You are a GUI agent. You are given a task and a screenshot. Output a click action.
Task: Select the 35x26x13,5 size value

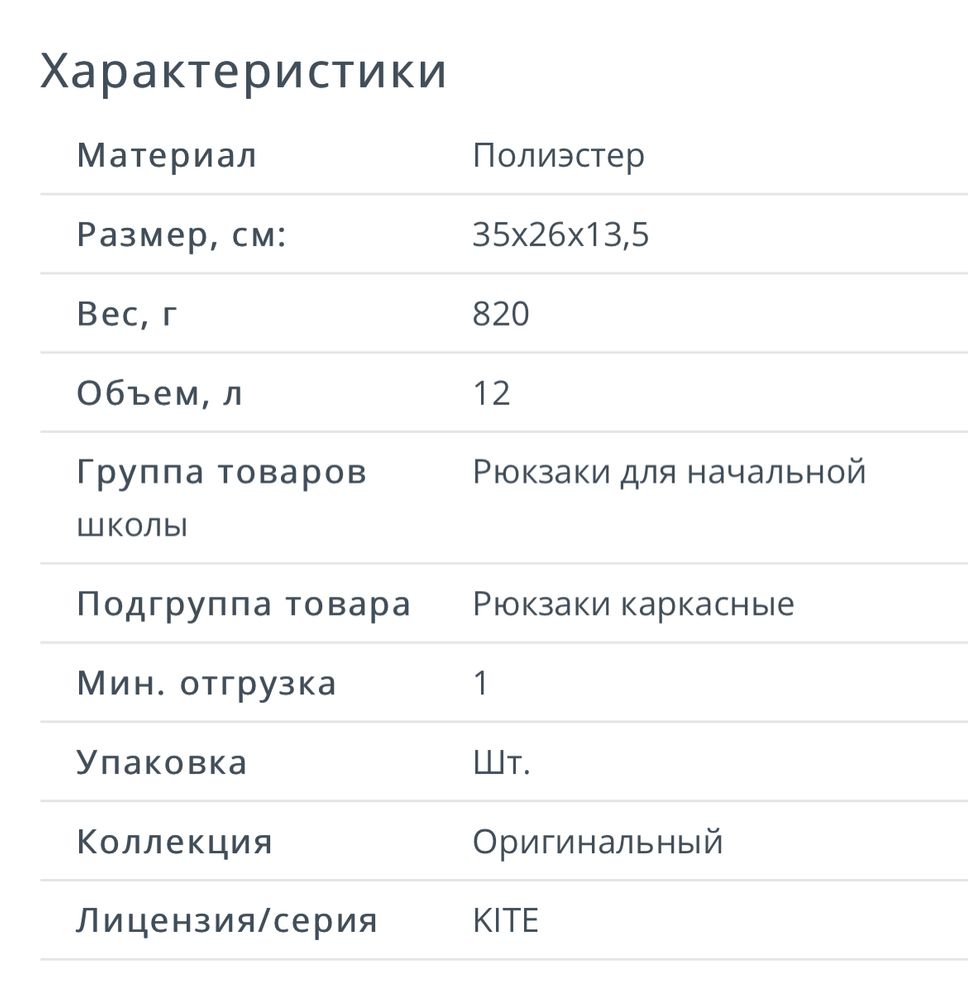click(561, 235)
